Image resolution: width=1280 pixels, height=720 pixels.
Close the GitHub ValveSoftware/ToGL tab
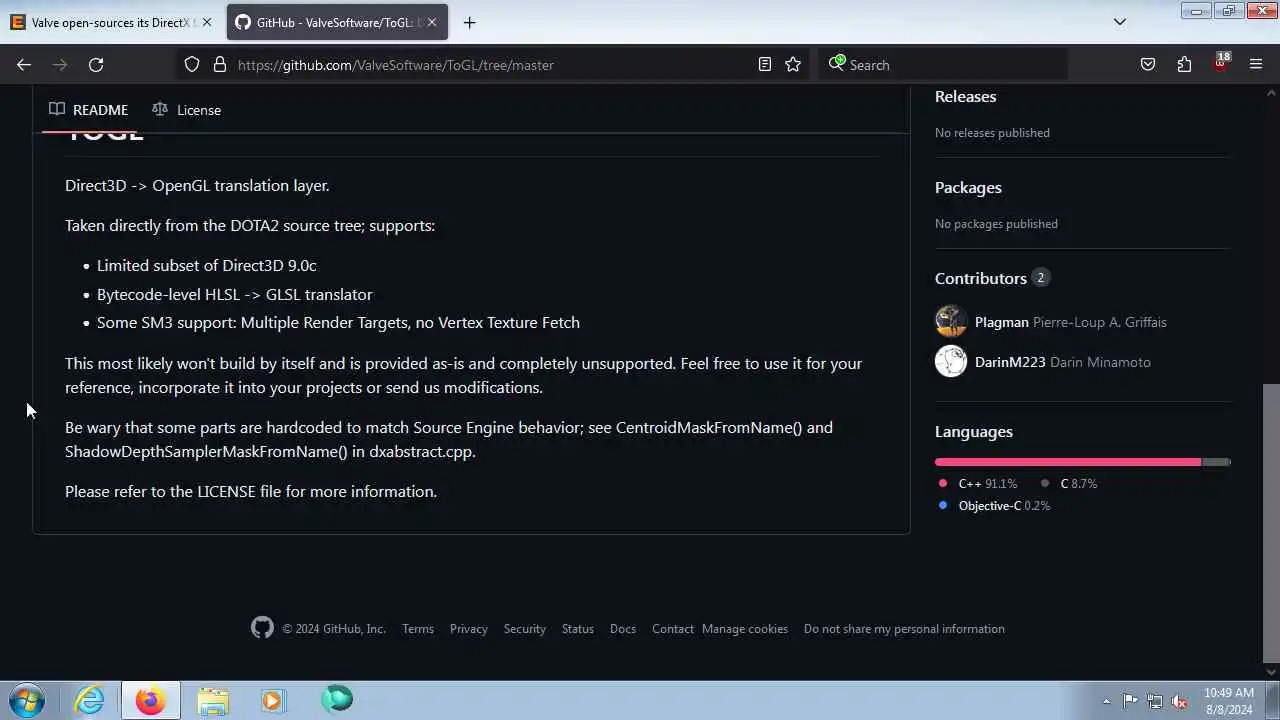click(432, 22)
